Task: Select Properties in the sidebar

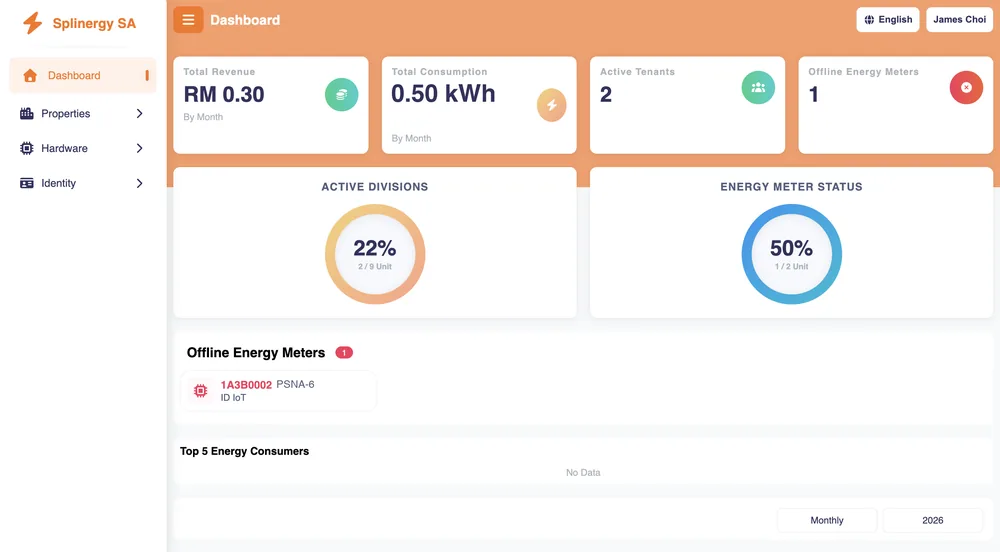Action: pyautogui.click(x=83, y=113)
